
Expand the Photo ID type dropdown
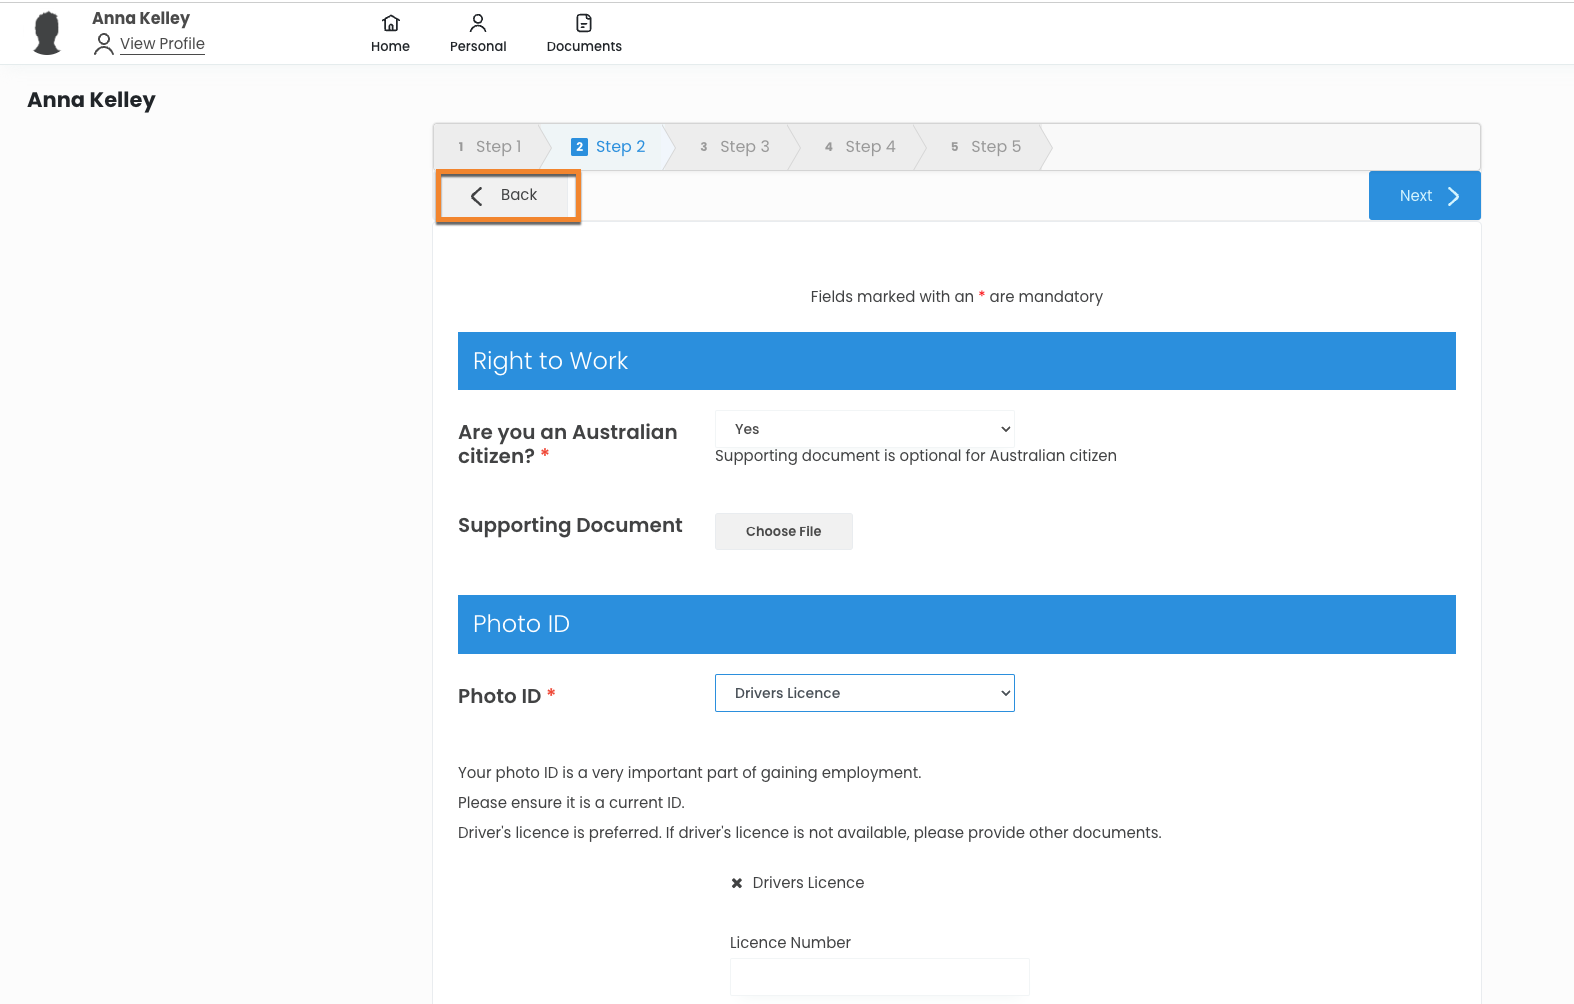coord(864,693)
